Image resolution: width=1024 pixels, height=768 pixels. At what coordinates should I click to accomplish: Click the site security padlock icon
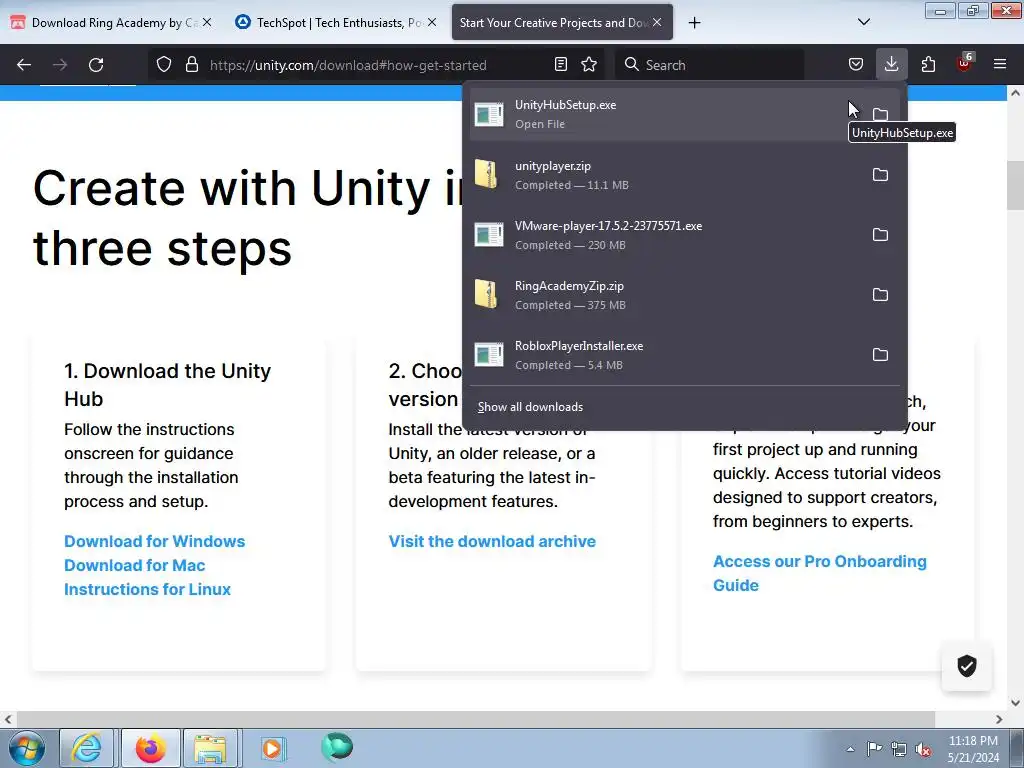tap(191, 65)
